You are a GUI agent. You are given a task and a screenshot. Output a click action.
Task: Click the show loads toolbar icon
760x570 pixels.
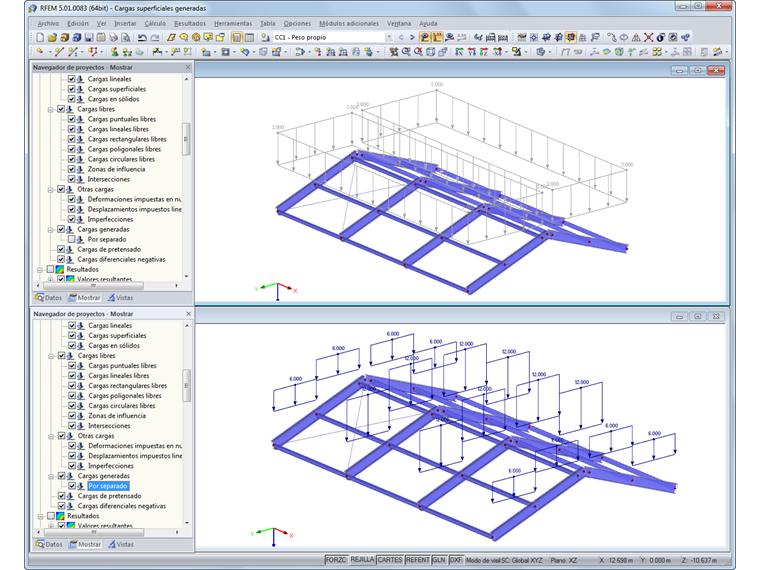tap(425, 37)
